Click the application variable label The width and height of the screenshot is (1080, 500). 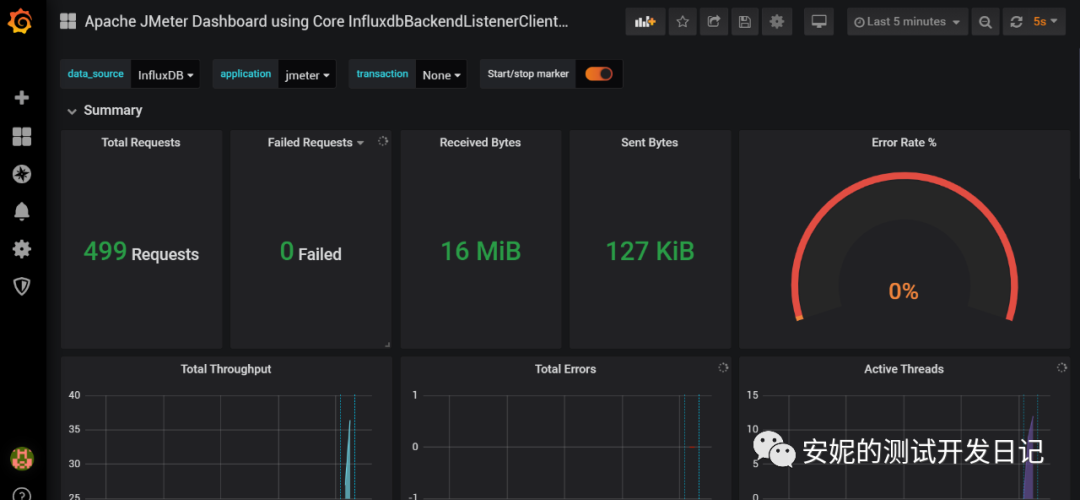click(246, 74)
